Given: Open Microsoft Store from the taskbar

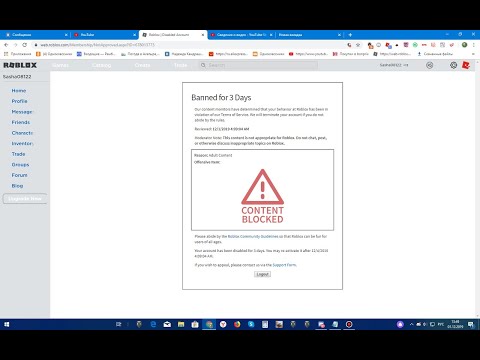Looking at the screenshot, I should (x=195, y=324).
